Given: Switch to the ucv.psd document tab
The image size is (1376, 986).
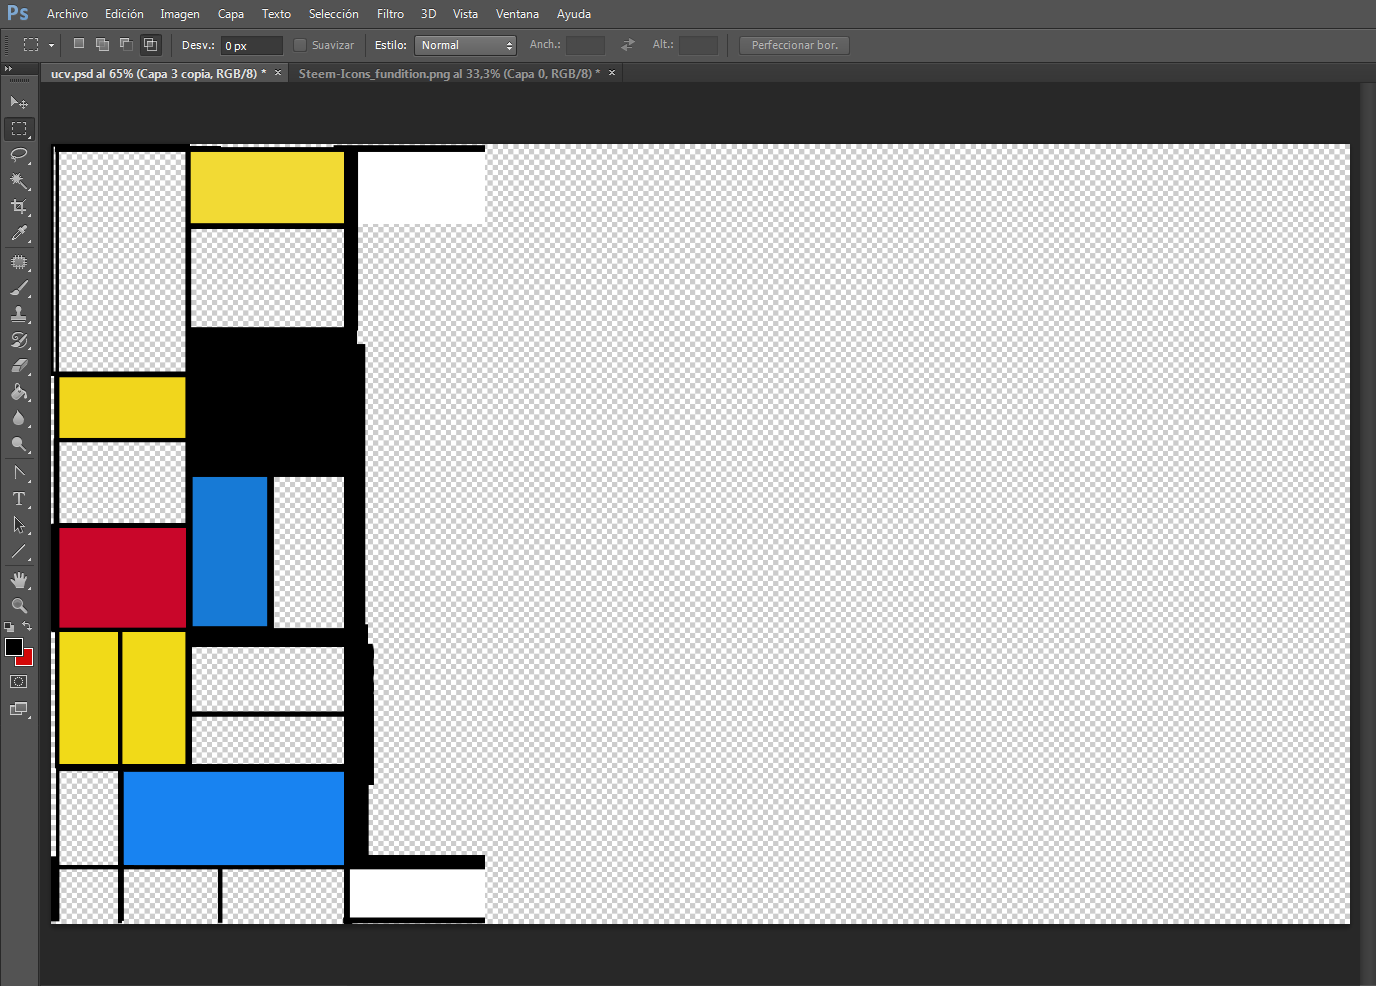Looking at the screenshot, I should pos(158,74).
